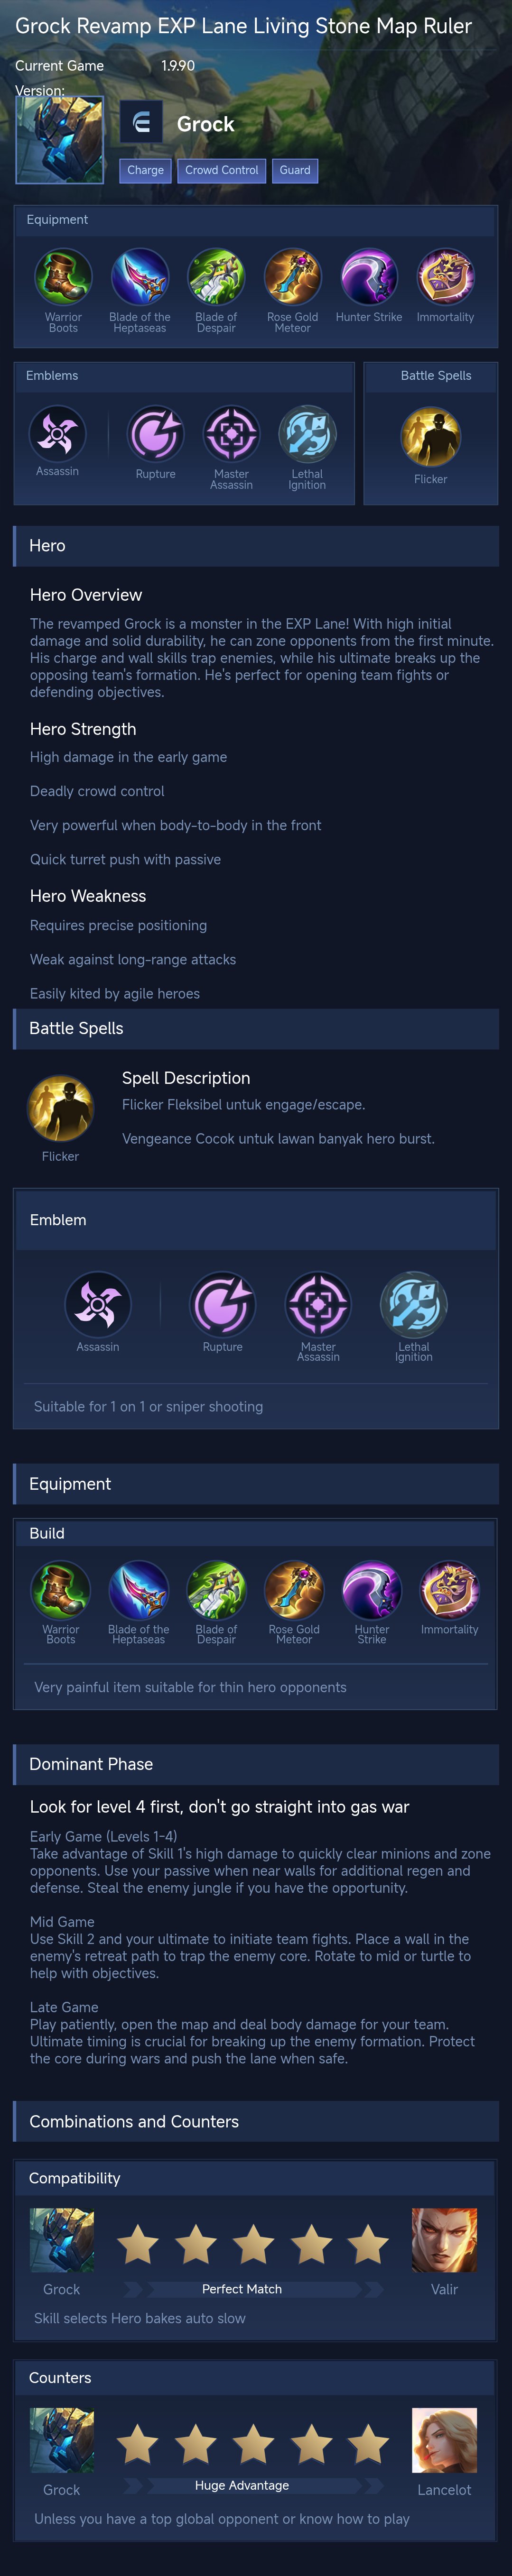Tap the Charge tag
This screenshot has height=2576, width=512.
click(x=145, y=170)
